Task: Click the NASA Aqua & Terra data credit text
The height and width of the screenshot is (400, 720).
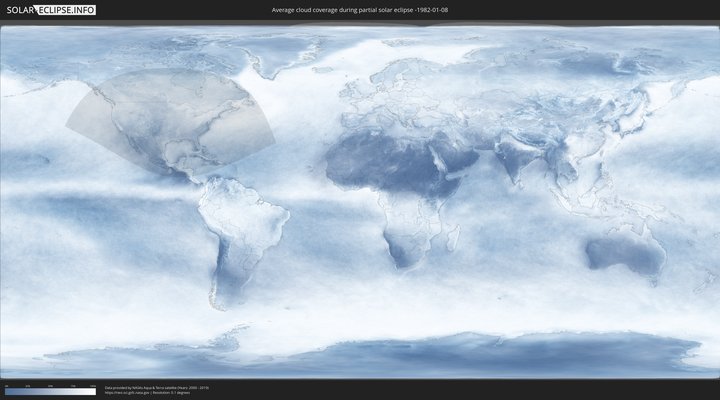Action: tap(156, 386)
